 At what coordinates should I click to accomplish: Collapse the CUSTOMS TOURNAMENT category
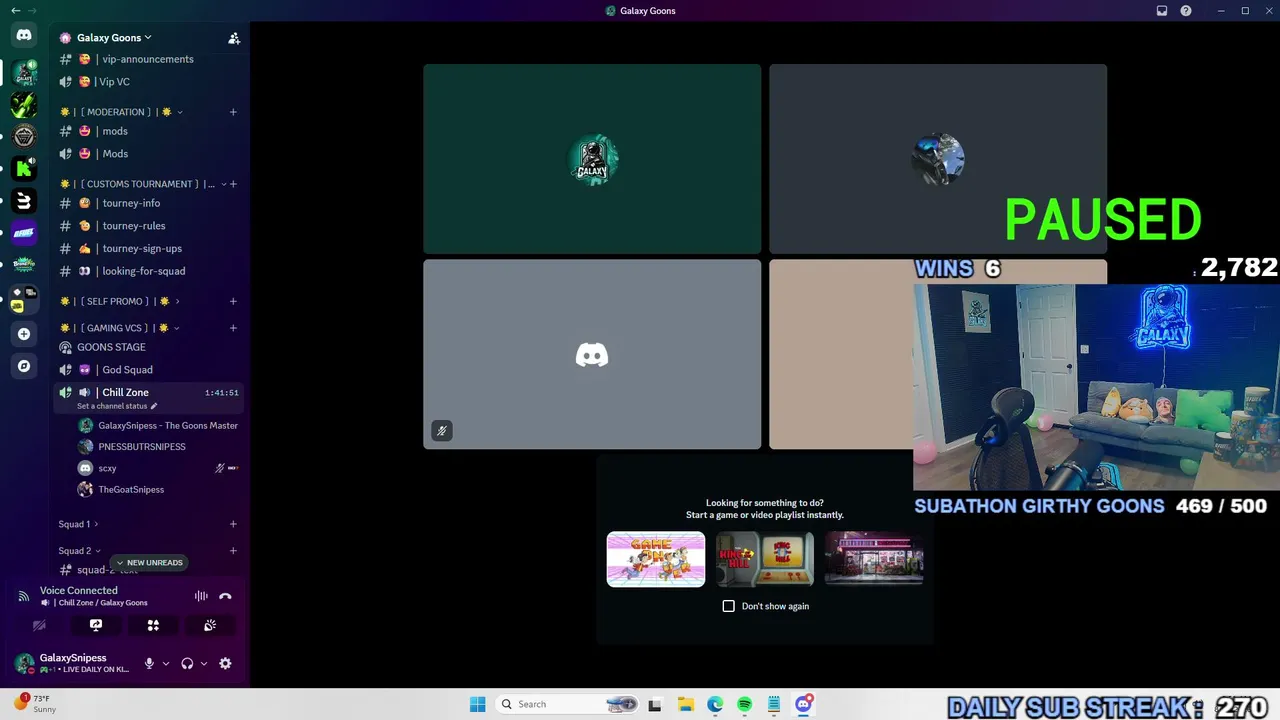tap(223, 184)
